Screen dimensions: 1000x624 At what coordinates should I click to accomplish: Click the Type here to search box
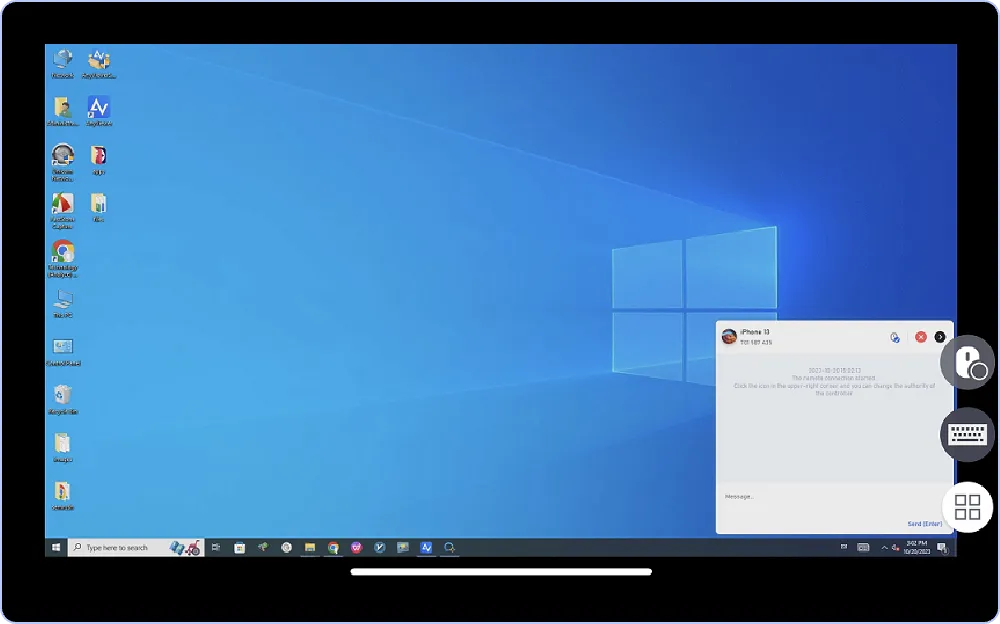coord(118,548)
